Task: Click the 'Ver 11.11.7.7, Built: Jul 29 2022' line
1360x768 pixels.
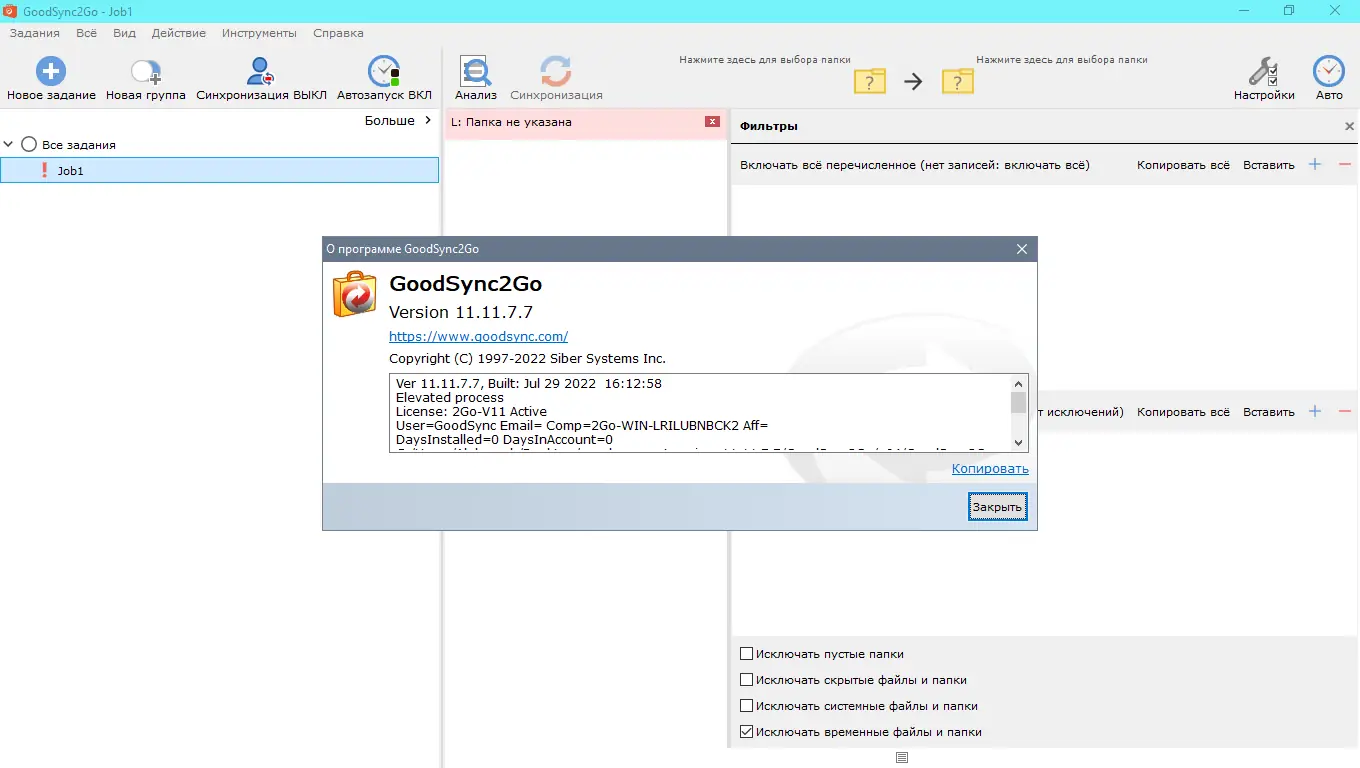Action: tap(529, 384)
